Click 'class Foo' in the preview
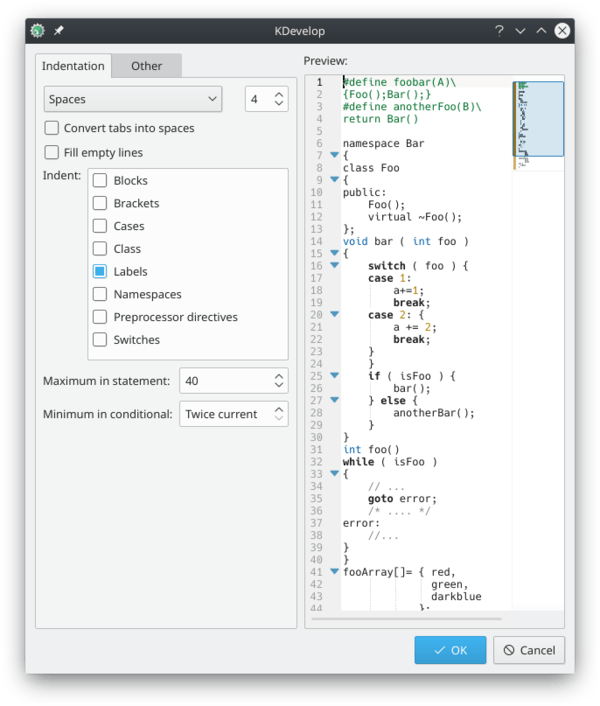 pos(371,168)
